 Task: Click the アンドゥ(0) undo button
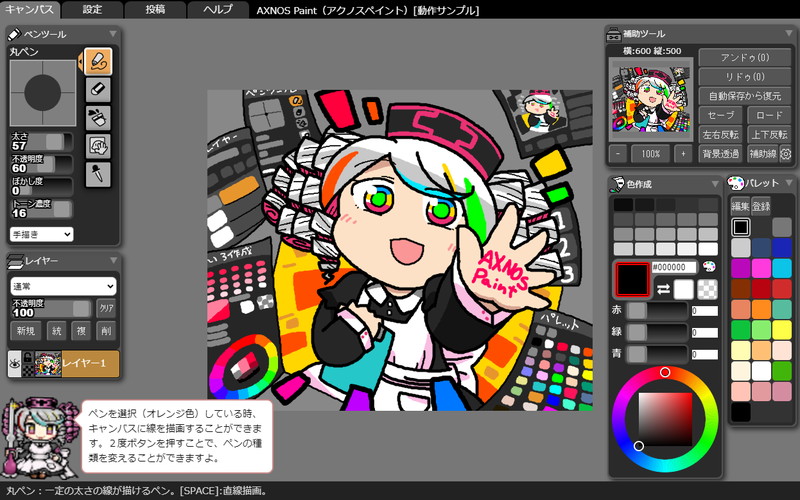(744, 57)
